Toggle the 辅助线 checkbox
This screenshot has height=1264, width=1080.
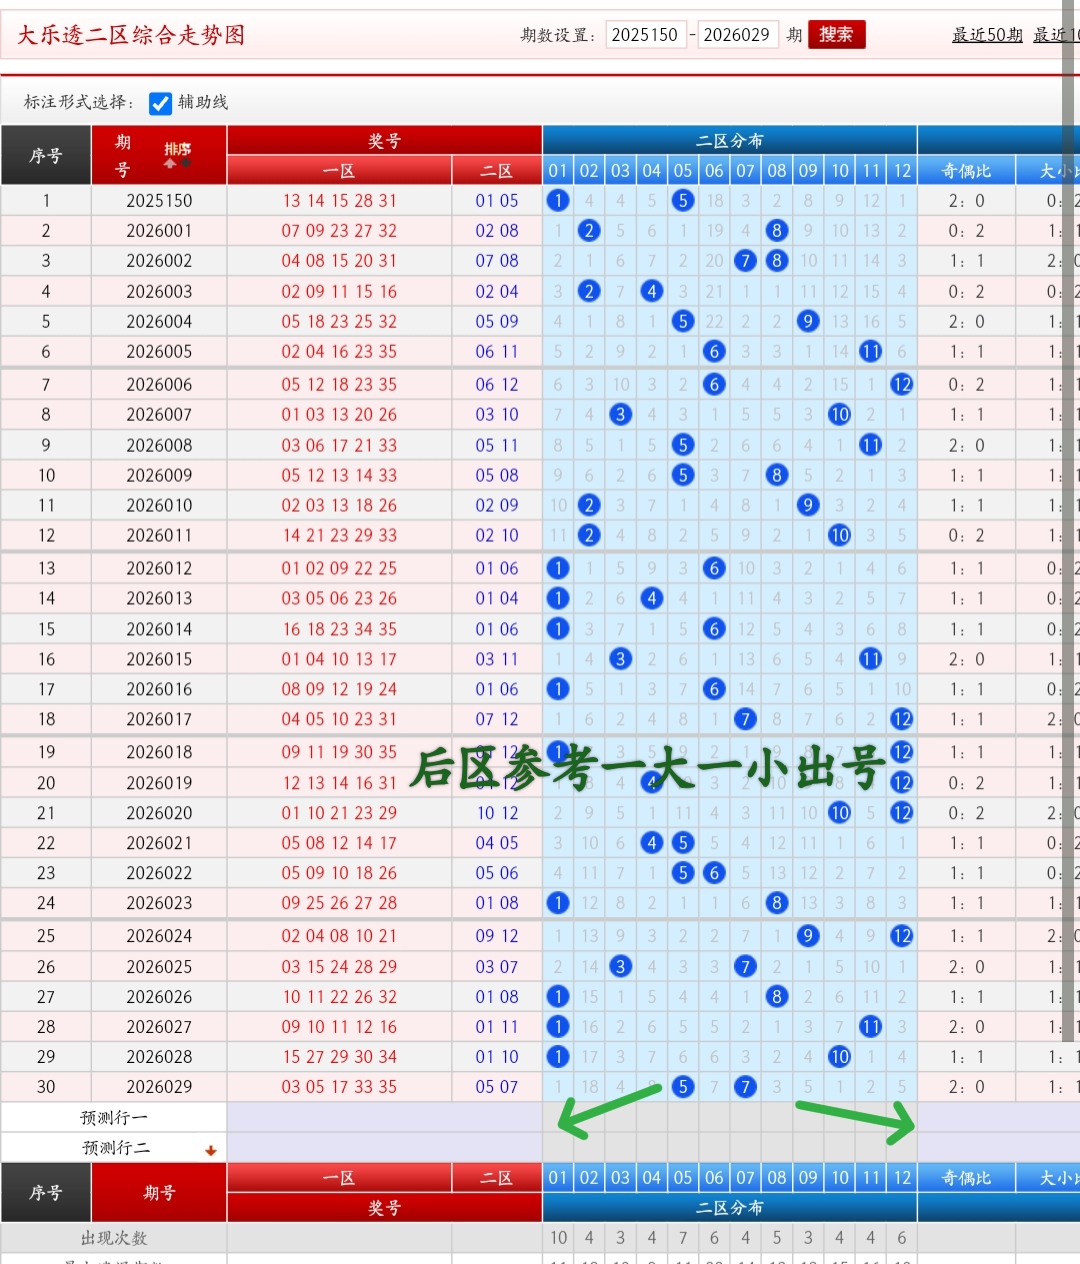click(160, 103)
